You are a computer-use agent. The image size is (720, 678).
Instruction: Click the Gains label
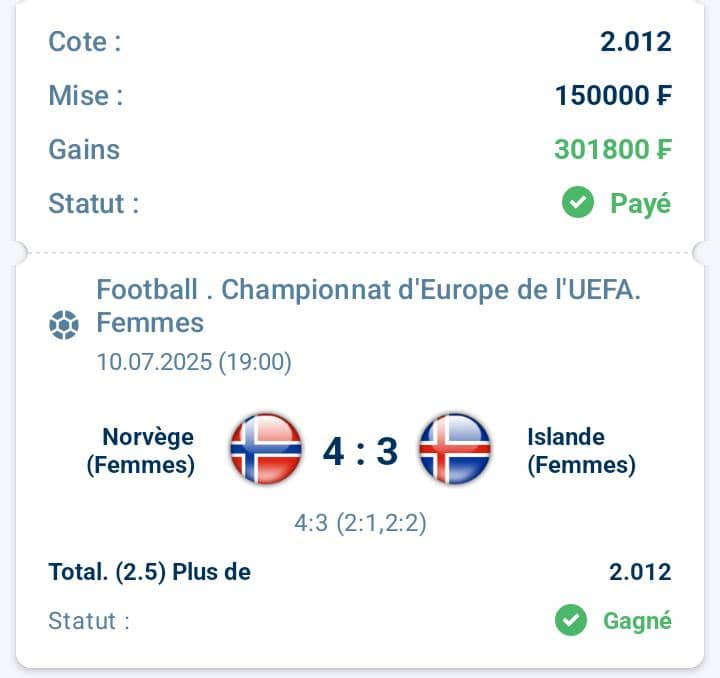84,149
